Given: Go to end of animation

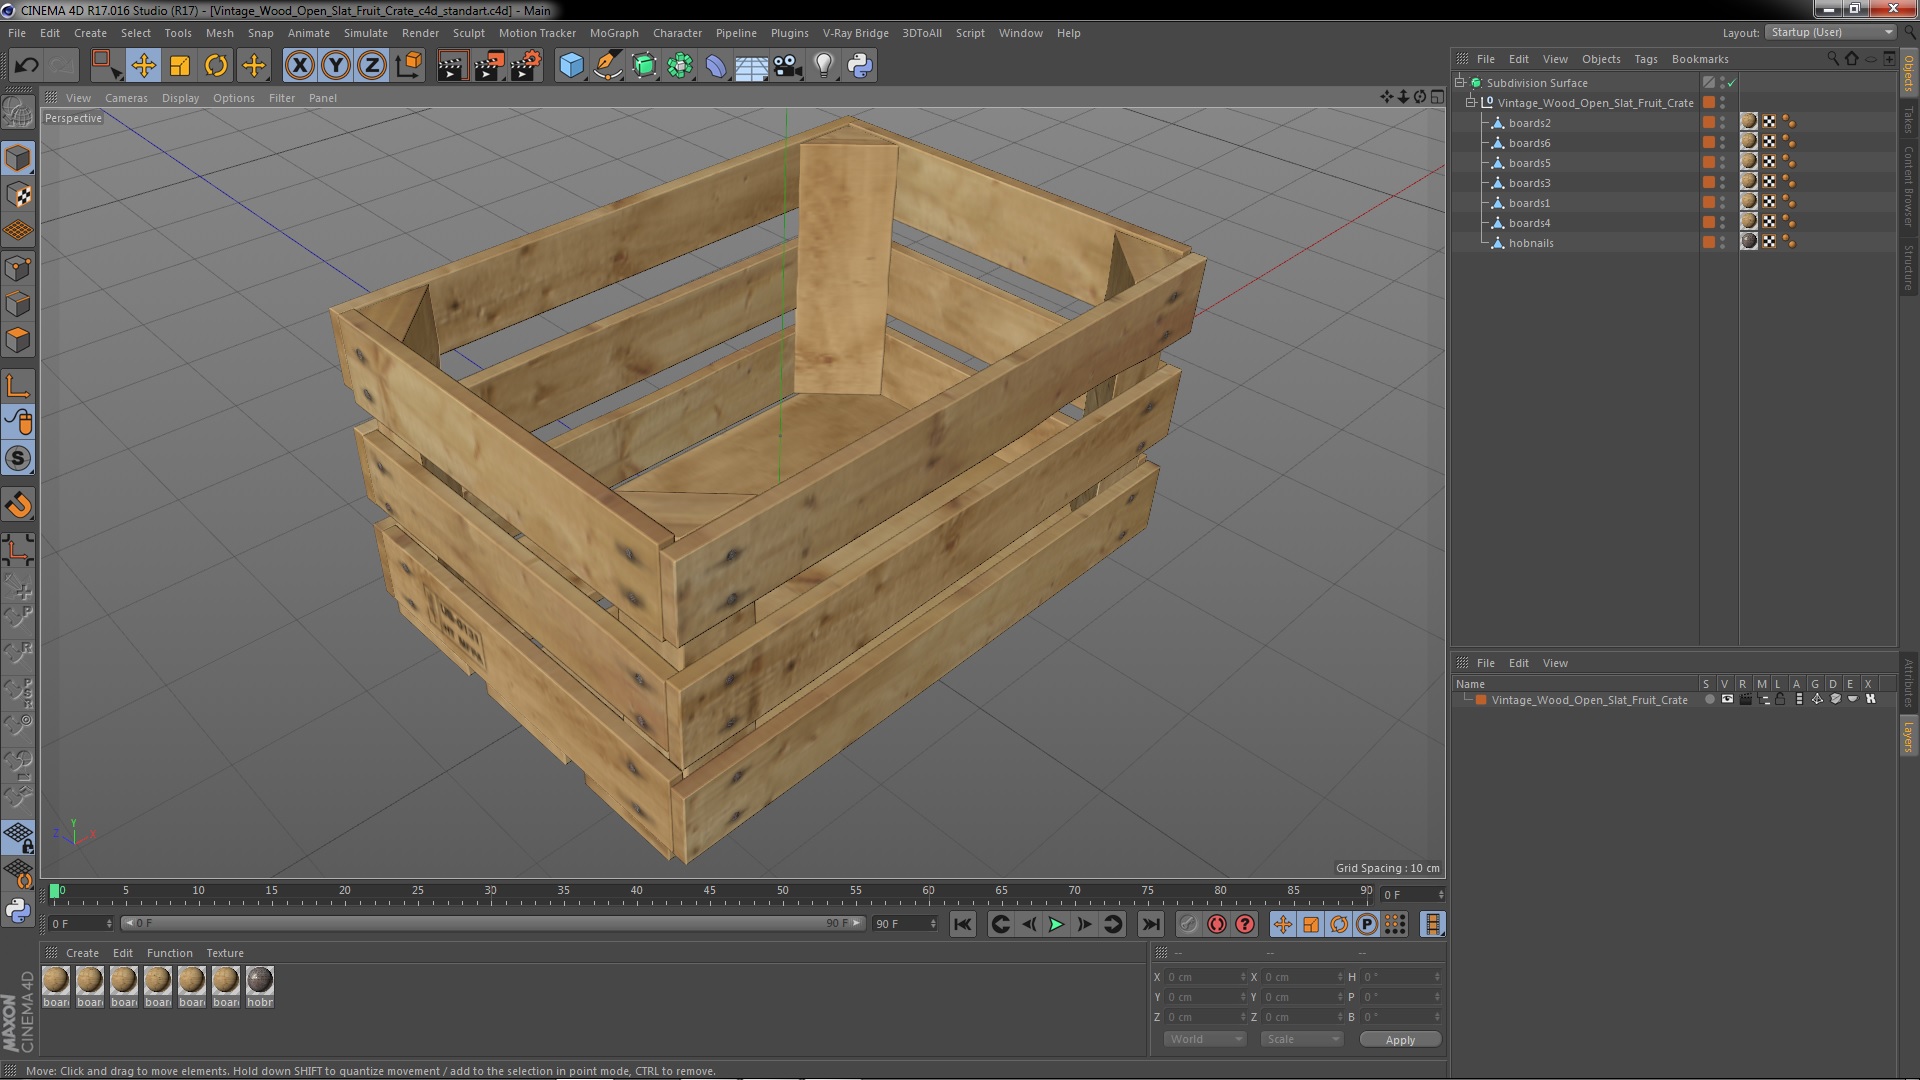Looking at the screenshot, I should 1150,924.
